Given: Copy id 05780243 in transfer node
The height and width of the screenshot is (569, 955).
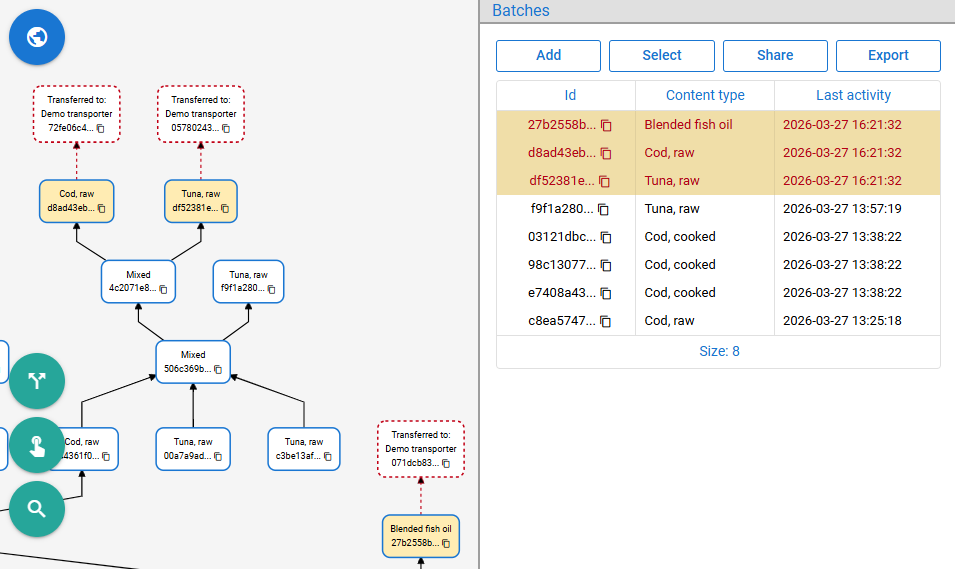Looking at the screenshot, I should coord(226,129).
